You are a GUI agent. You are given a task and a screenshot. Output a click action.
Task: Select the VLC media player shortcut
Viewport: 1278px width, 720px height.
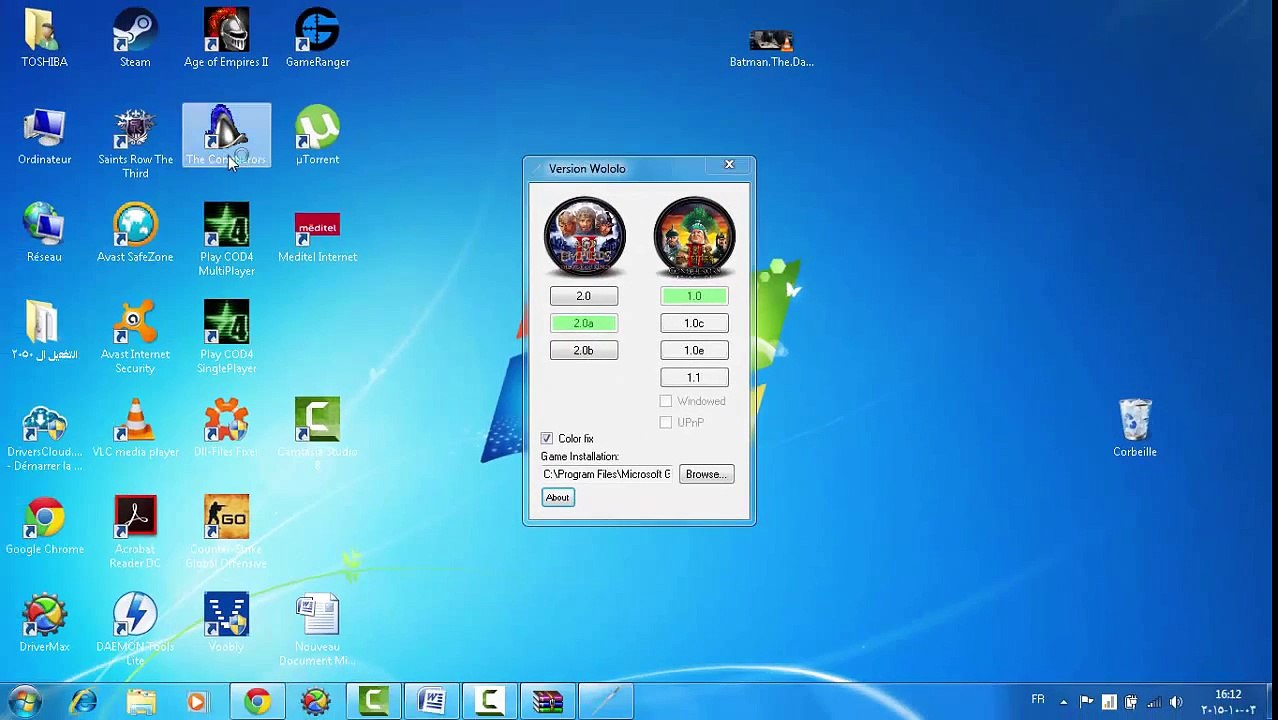coord(135,428)
